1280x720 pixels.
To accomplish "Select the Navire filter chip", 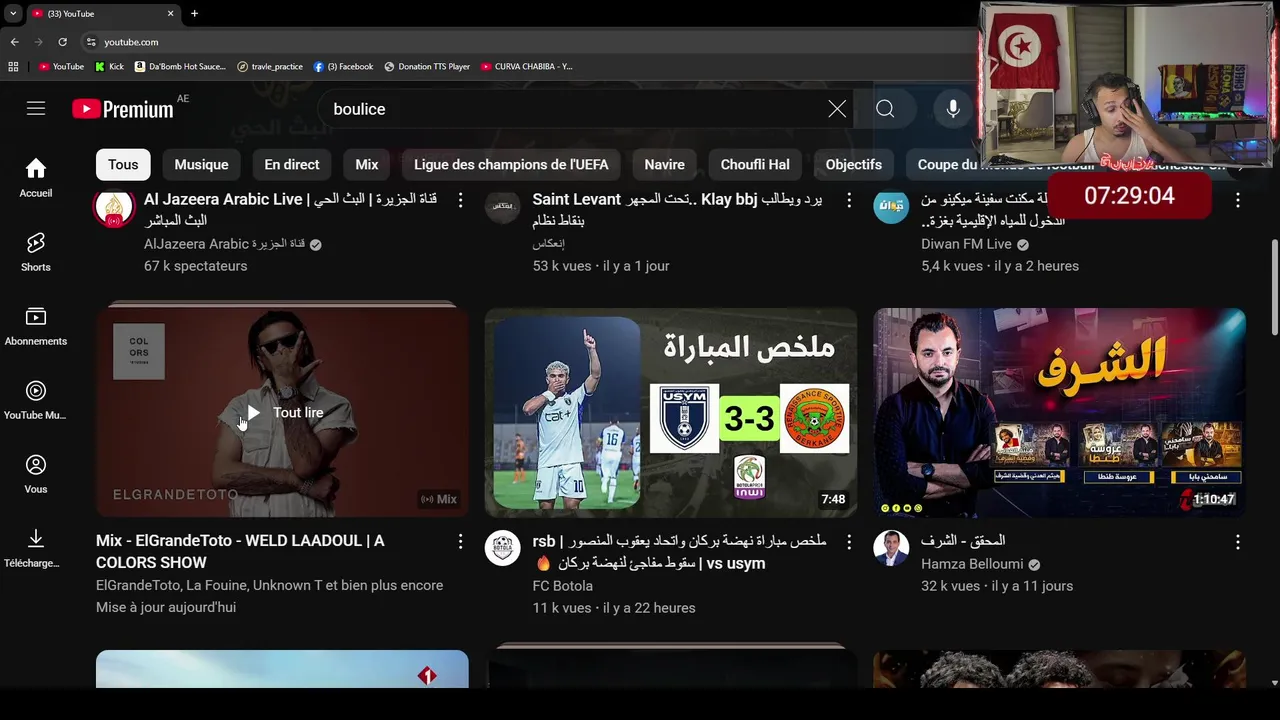I will coord(665,165).
